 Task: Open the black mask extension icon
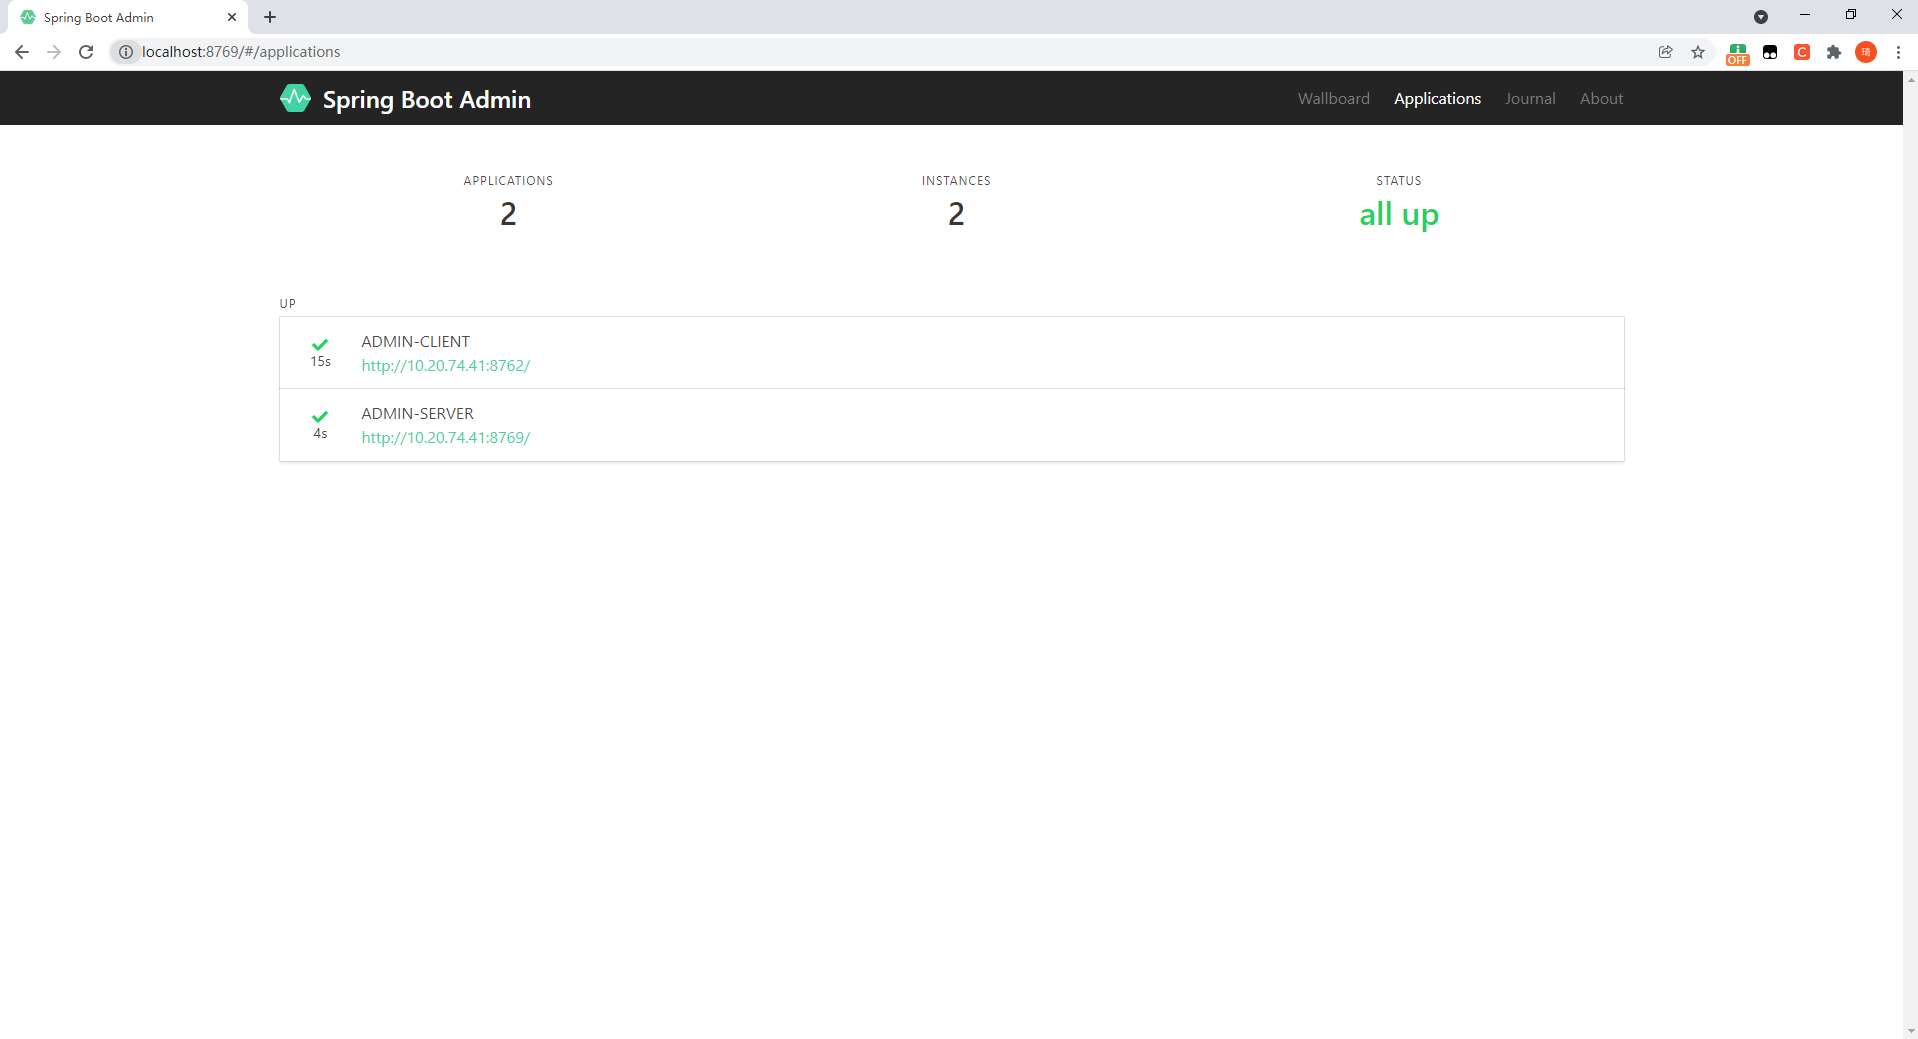1770,52
